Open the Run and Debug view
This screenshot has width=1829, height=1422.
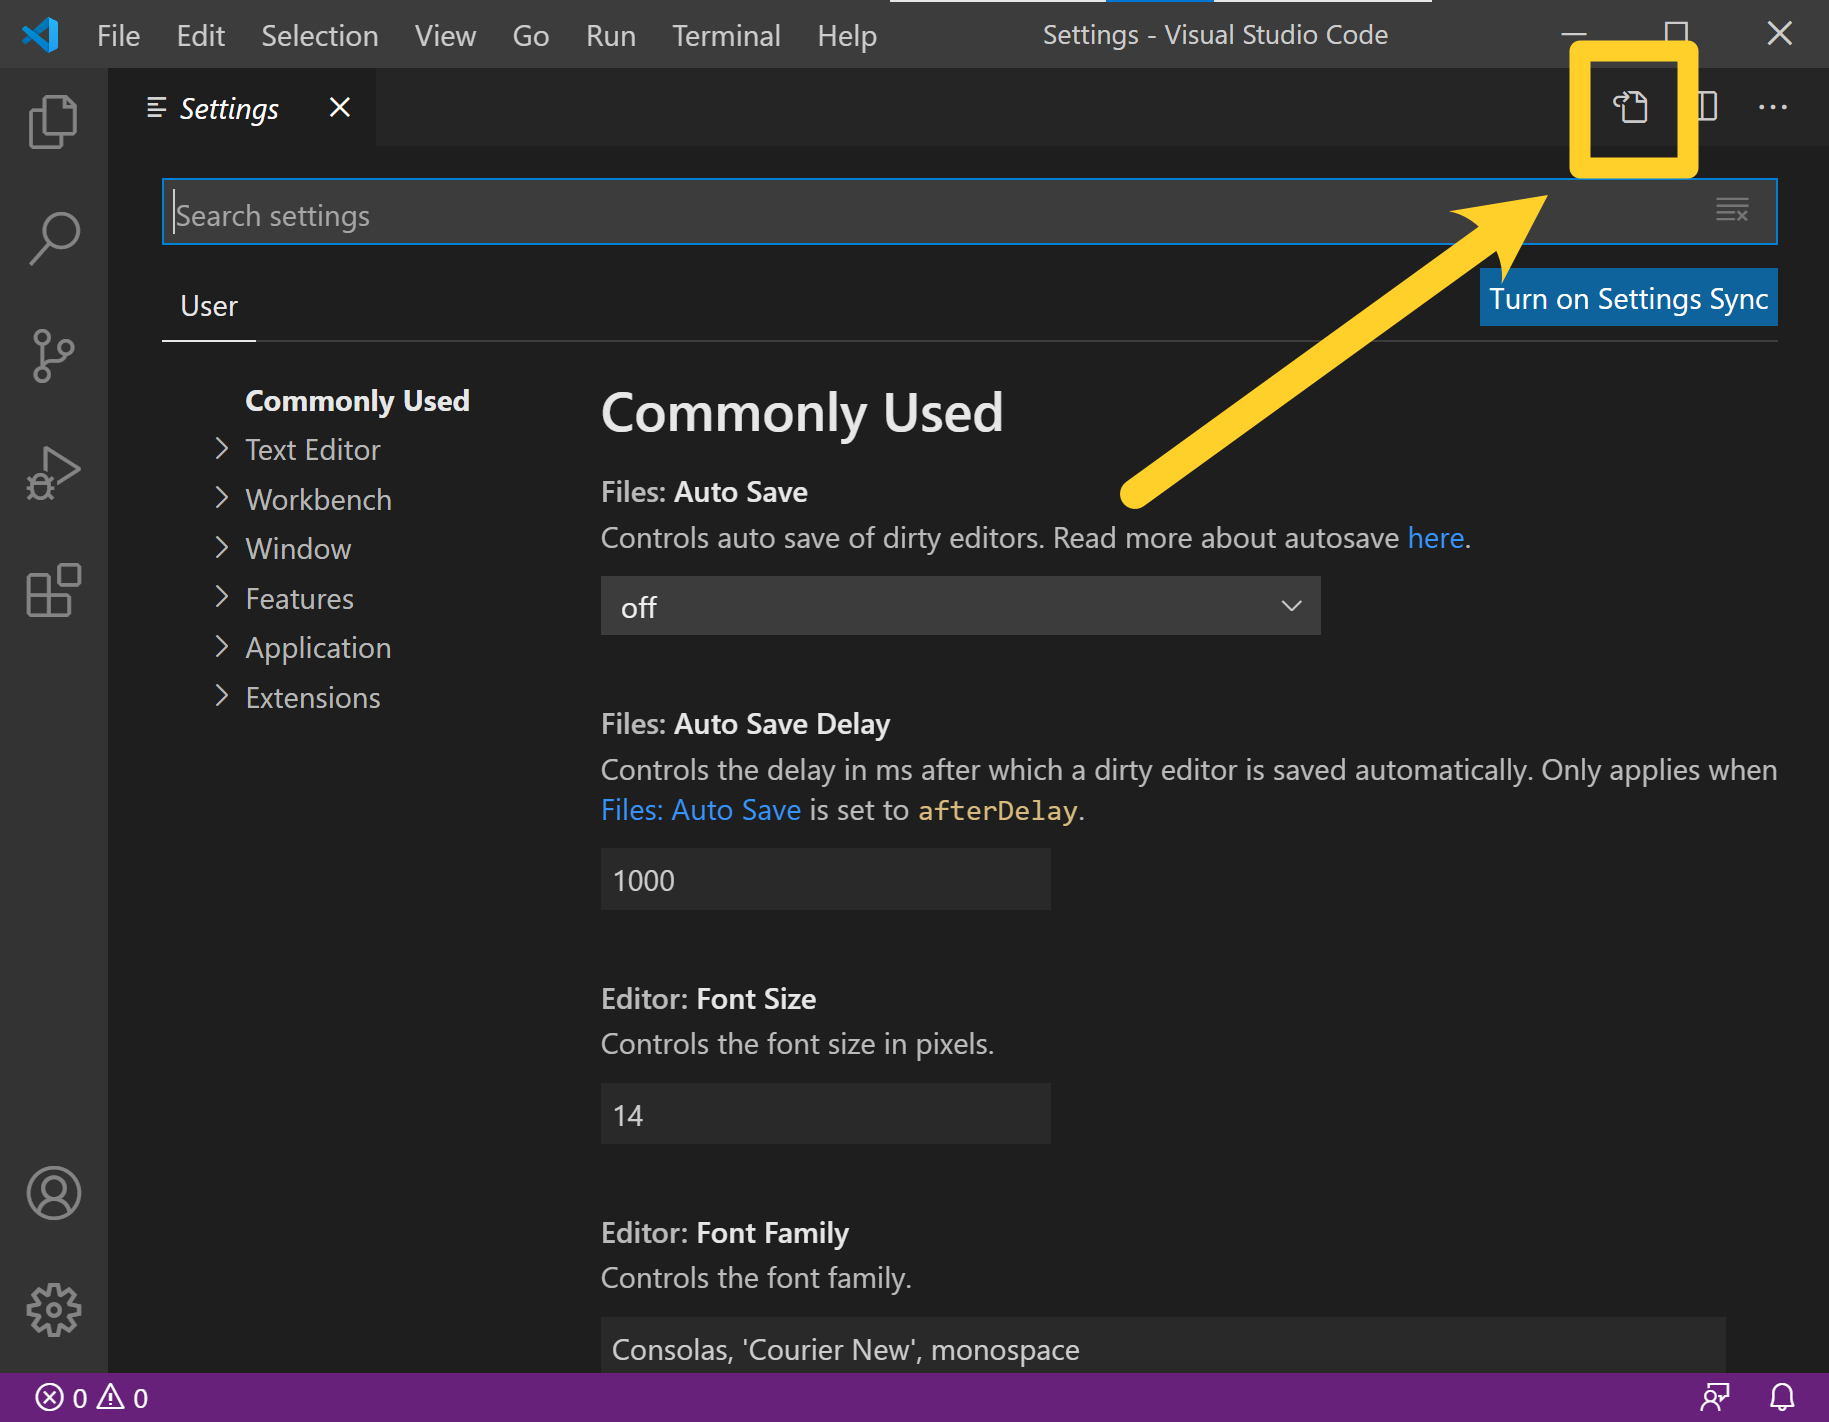[x=53, y=473]
